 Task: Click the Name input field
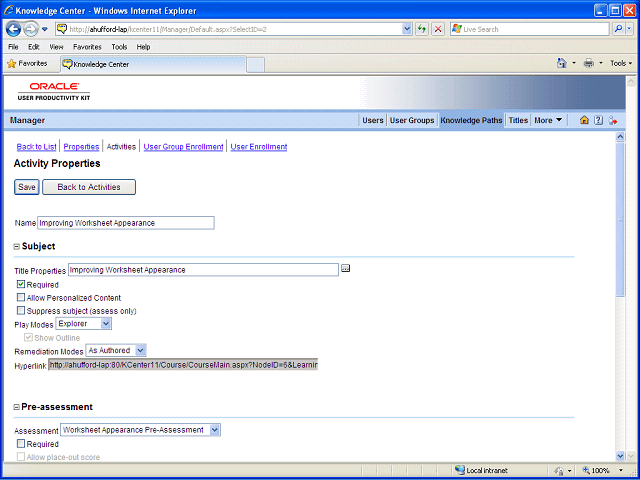[x=126, y=223]
